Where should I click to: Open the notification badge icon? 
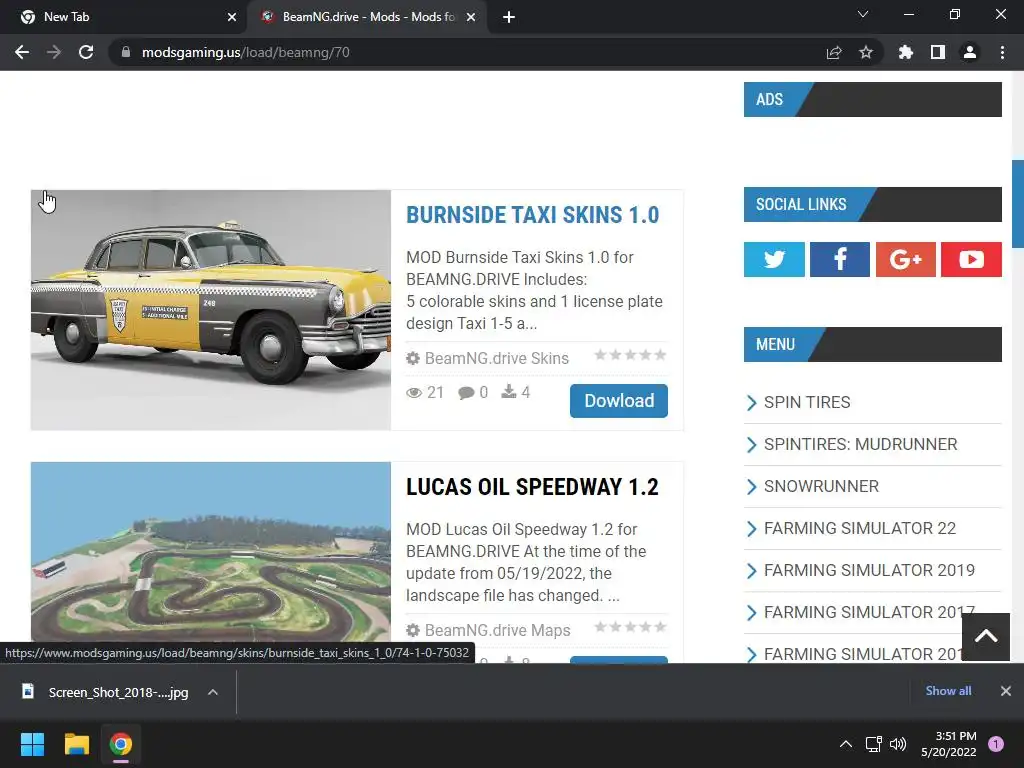(x=996, y=744)
